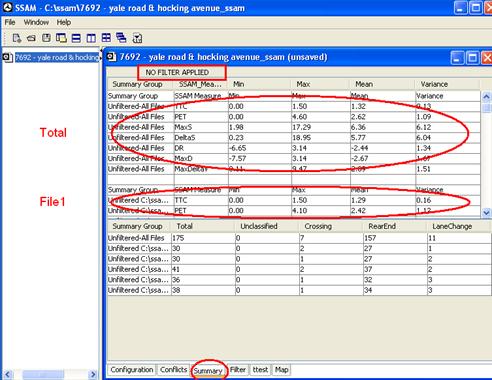Select the 175 total conflicts cell

click(x=203, y=238)
